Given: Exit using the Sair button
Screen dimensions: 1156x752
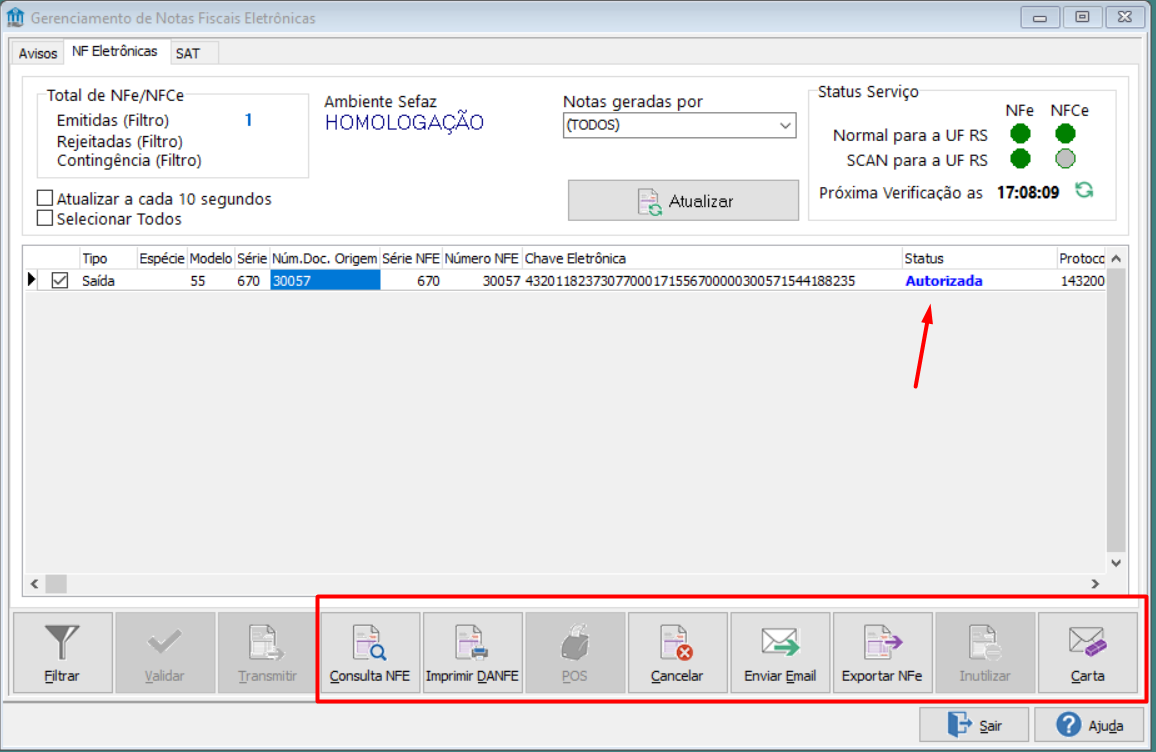Looking at the screenshot, I should click(974, 725).
